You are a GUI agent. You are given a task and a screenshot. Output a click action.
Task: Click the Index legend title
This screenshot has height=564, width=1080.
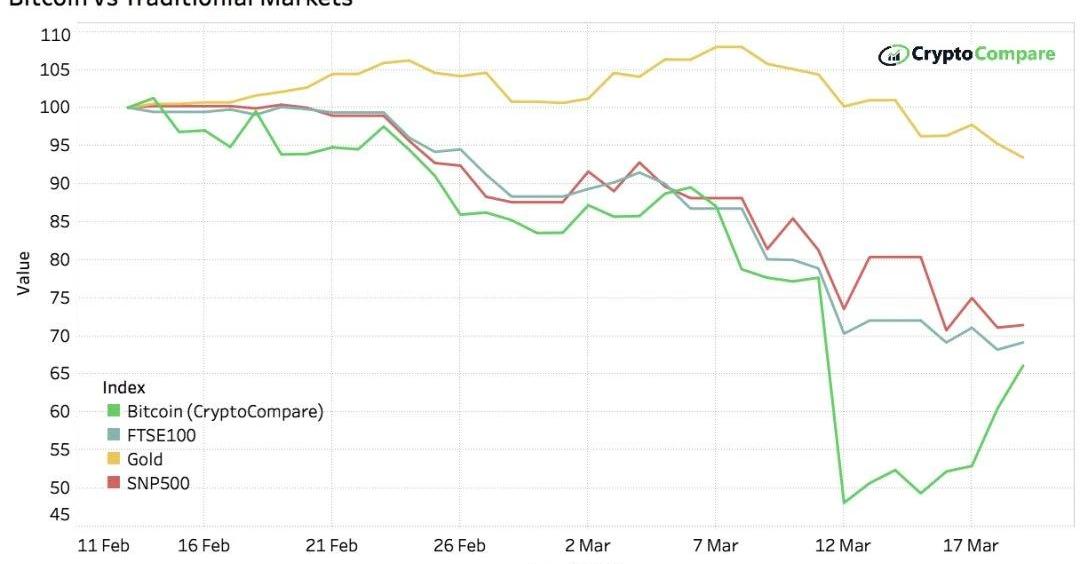point(124,387)
